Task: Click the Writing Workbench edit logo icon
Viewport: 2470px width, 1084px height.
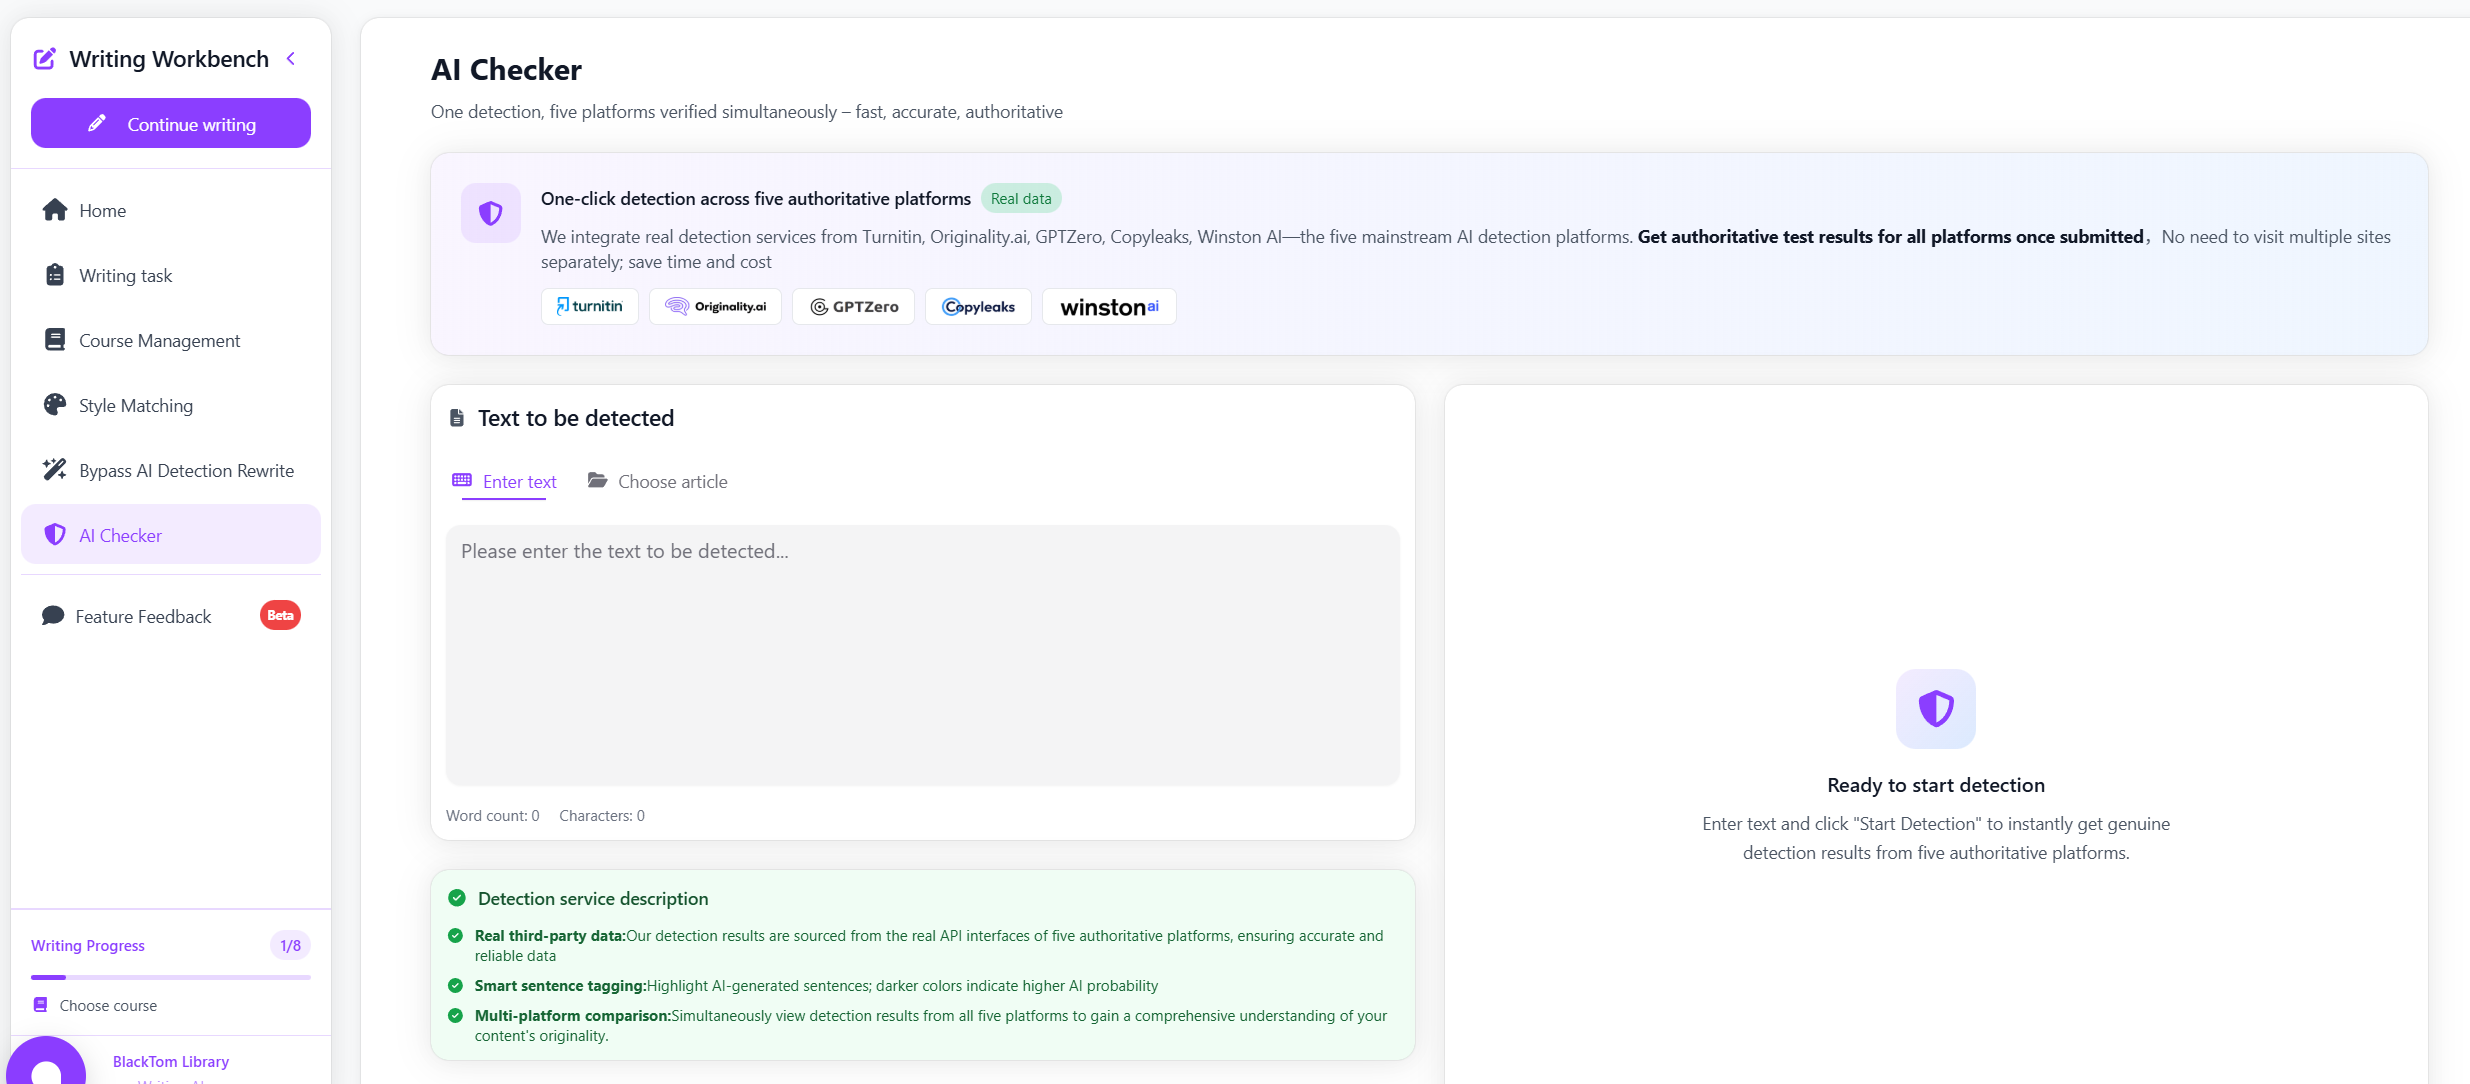Action: [45, 59]
